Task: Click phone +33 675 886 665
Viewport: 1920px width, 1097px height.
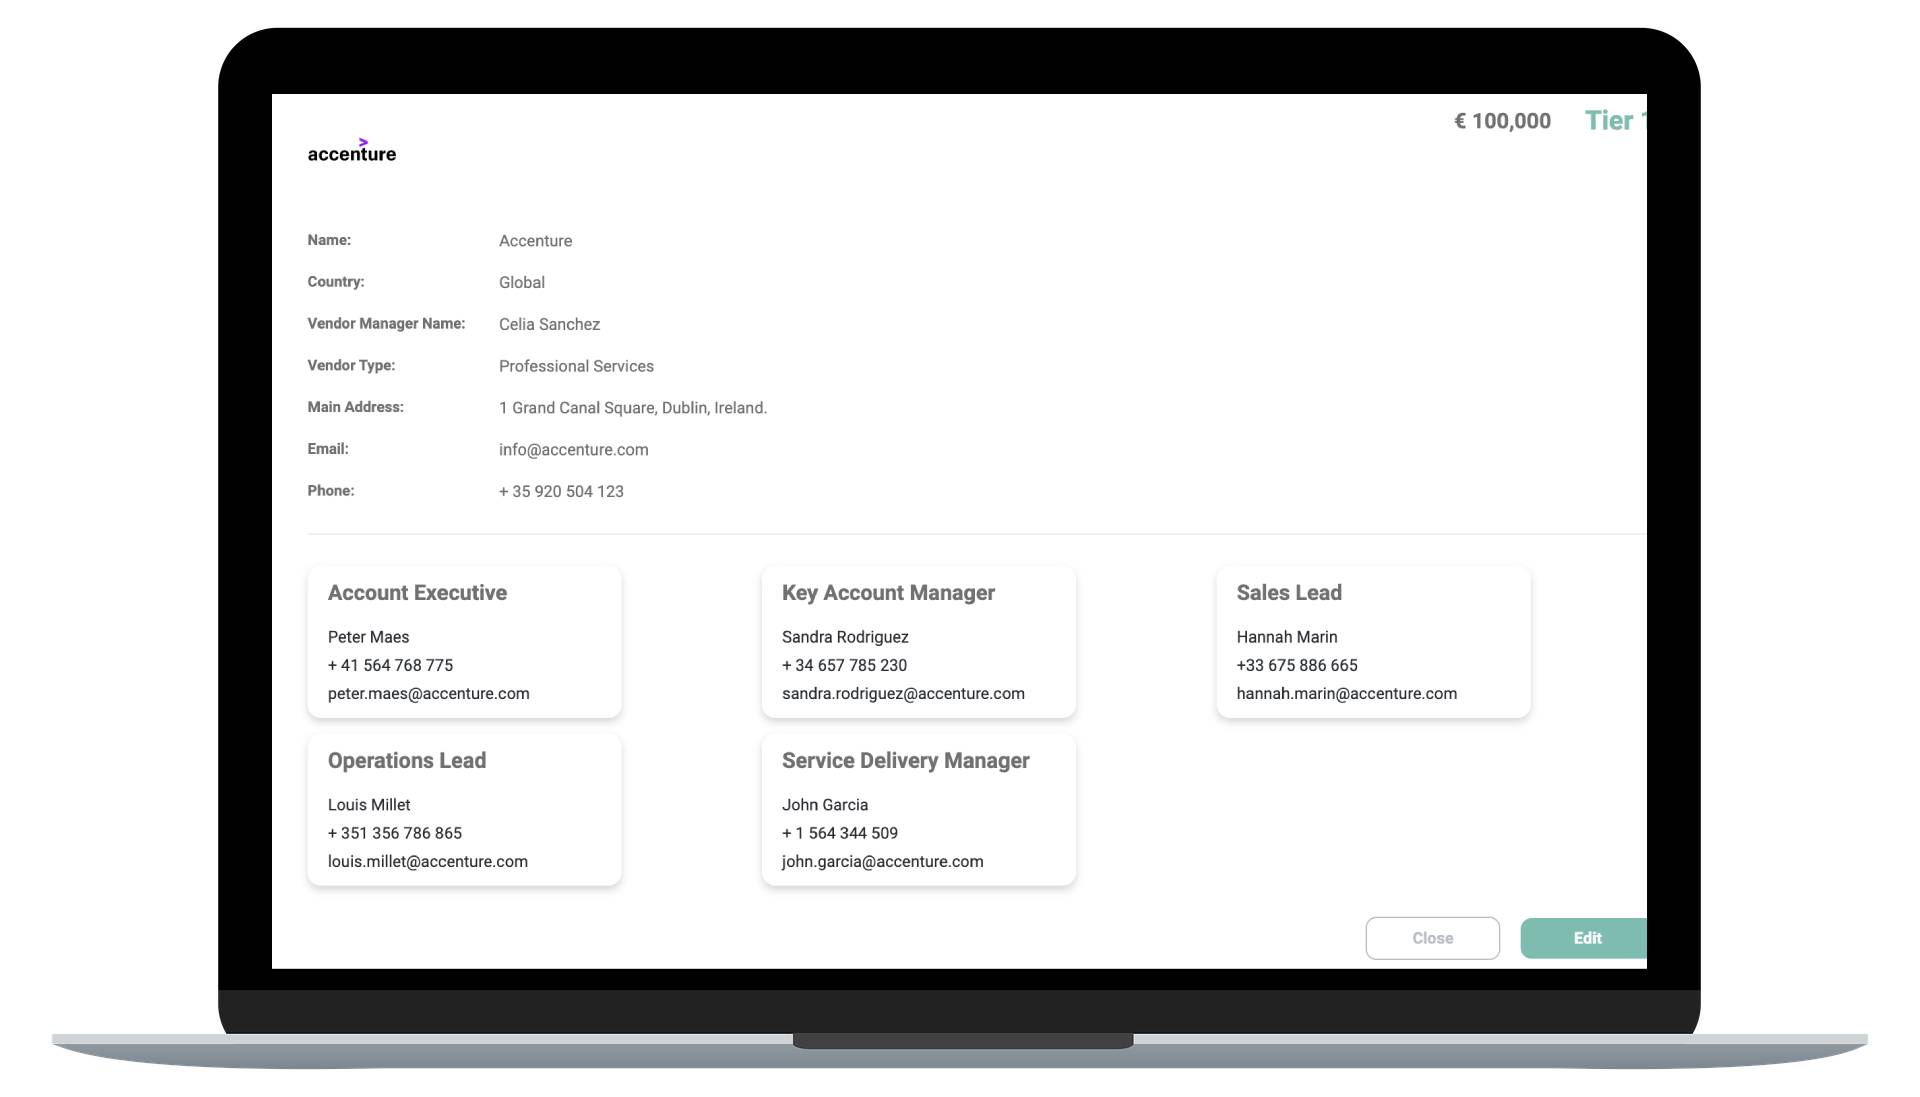Action: [1297, 665]
